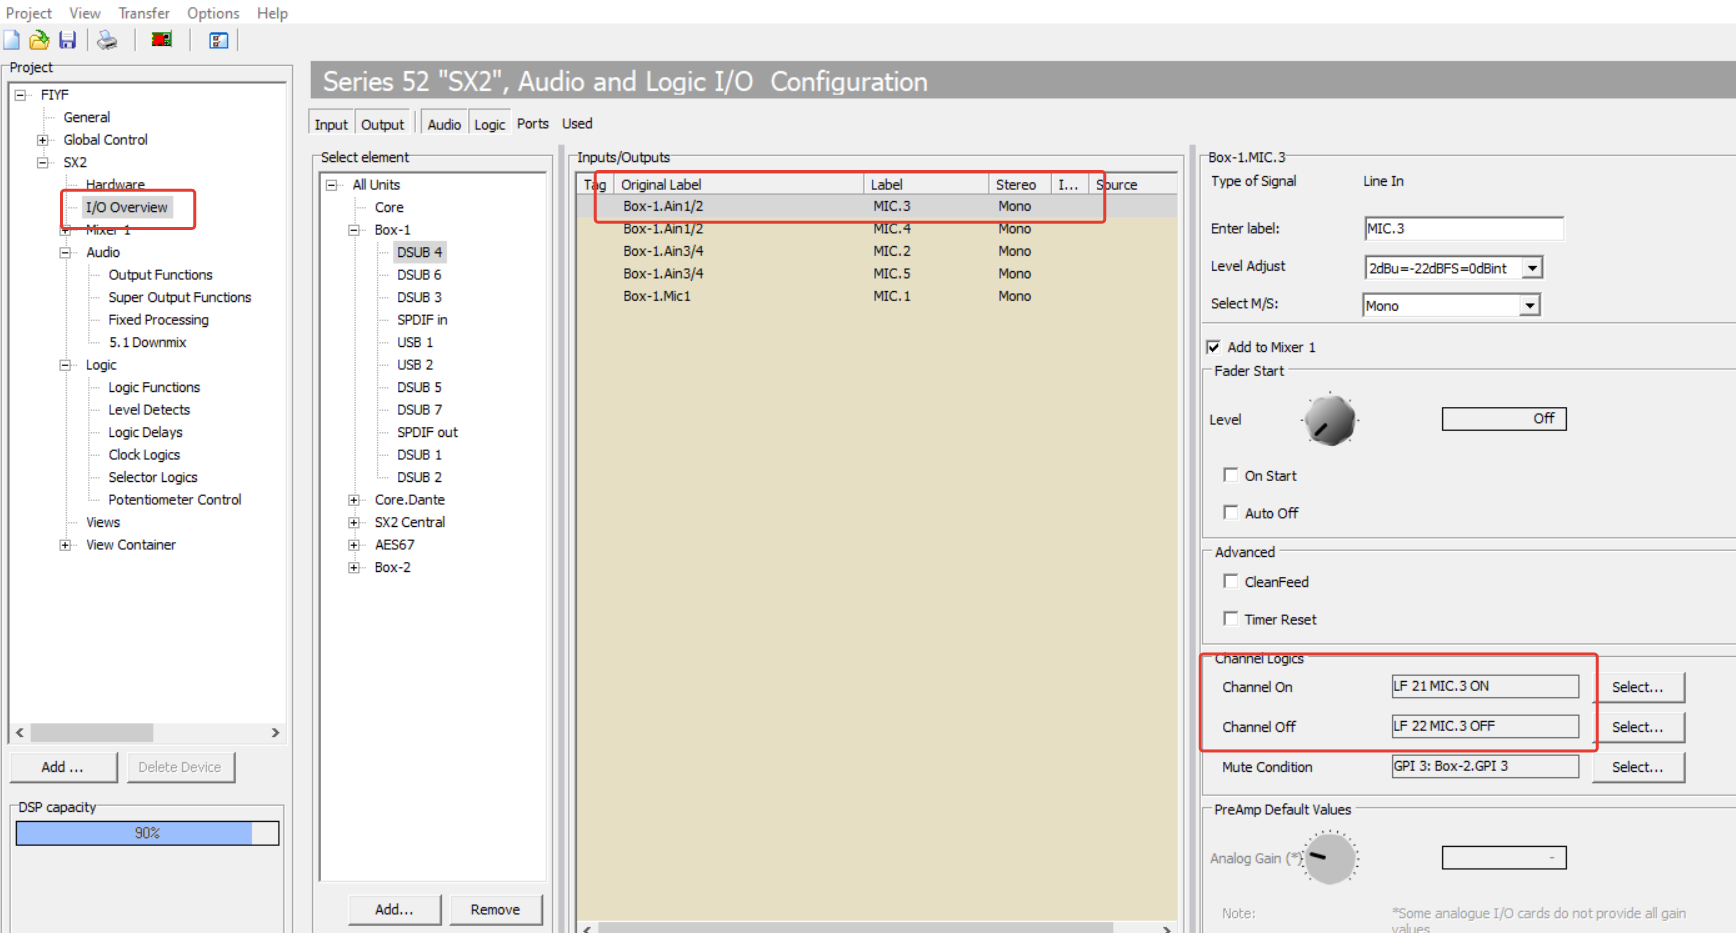The image size is (1736, 933).
Task: Select I/O Overview in the tree
Action: pos(126,207)
